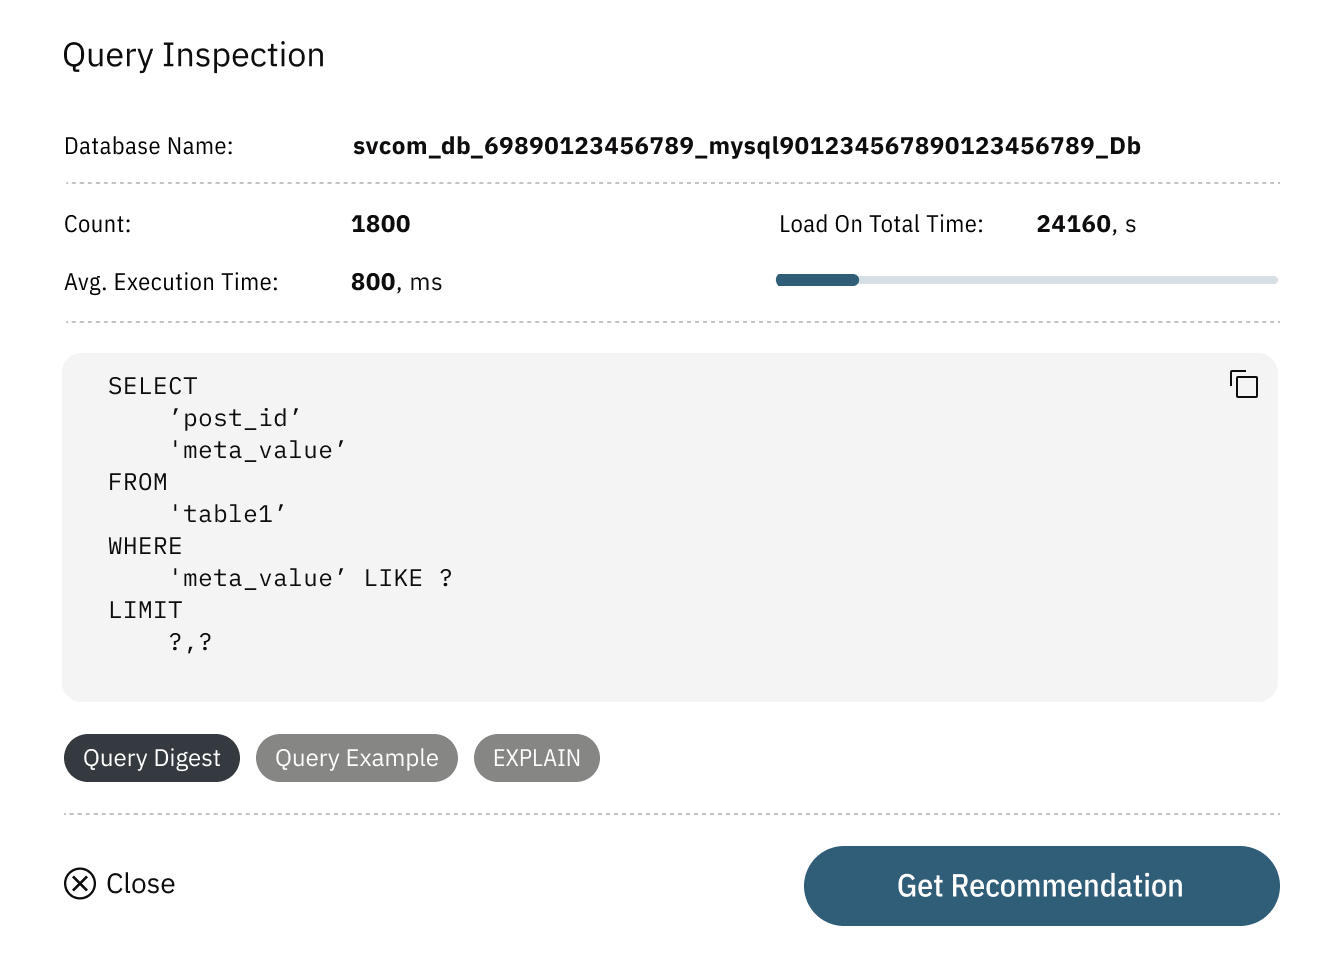The height and width of the screenshot is (960, 1344).
Task: Select the database name svcom_db text
Action: click(747, 146)
